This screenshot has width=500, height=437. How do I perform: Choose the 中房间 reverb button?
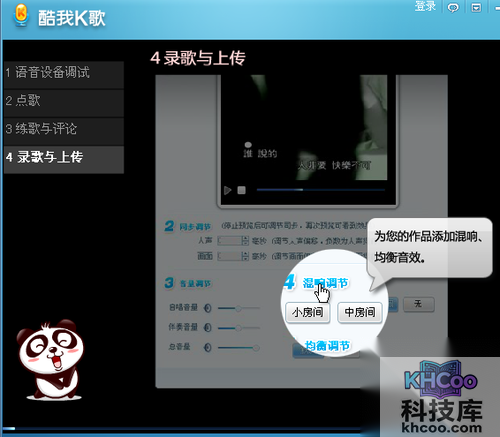pyautogui.click(x=360, y=312)
